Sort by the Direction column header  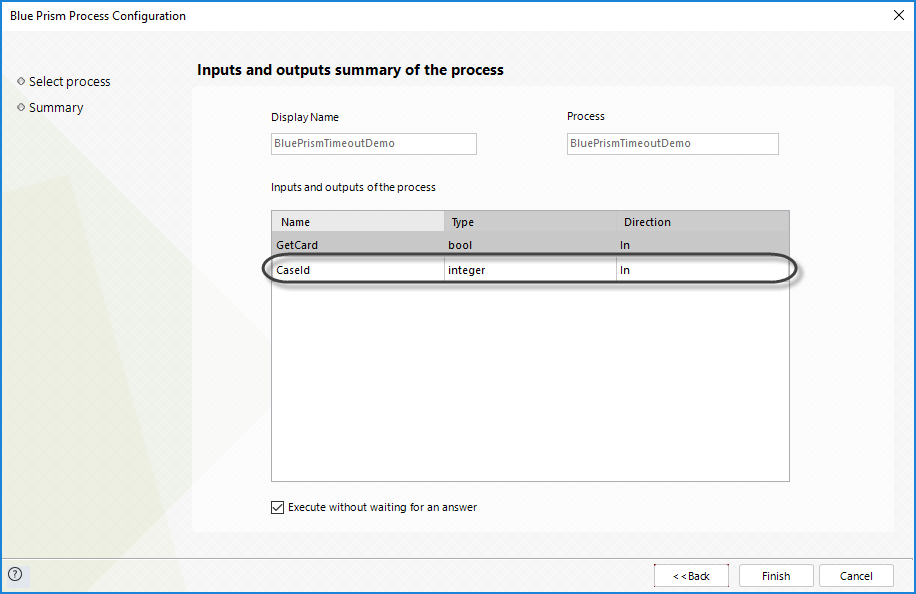click(703, 222)
